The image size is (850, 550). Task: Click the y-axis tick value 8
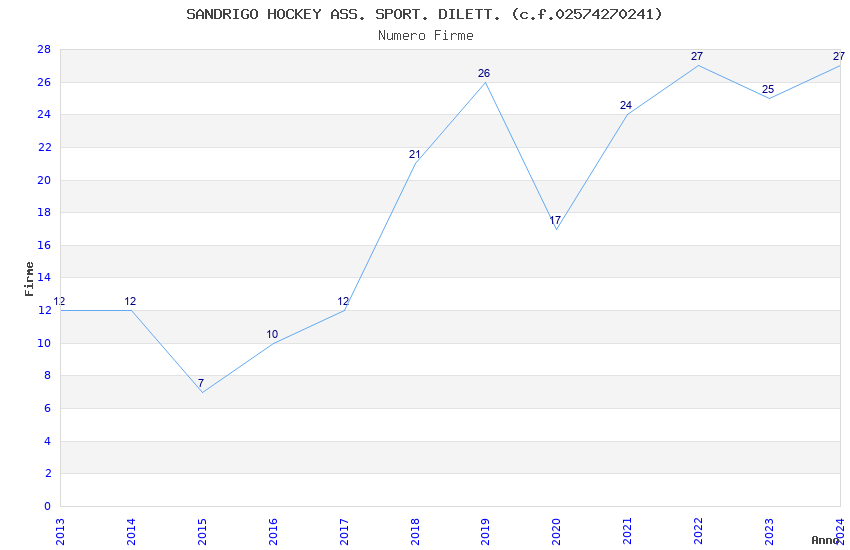coord(48,376)
